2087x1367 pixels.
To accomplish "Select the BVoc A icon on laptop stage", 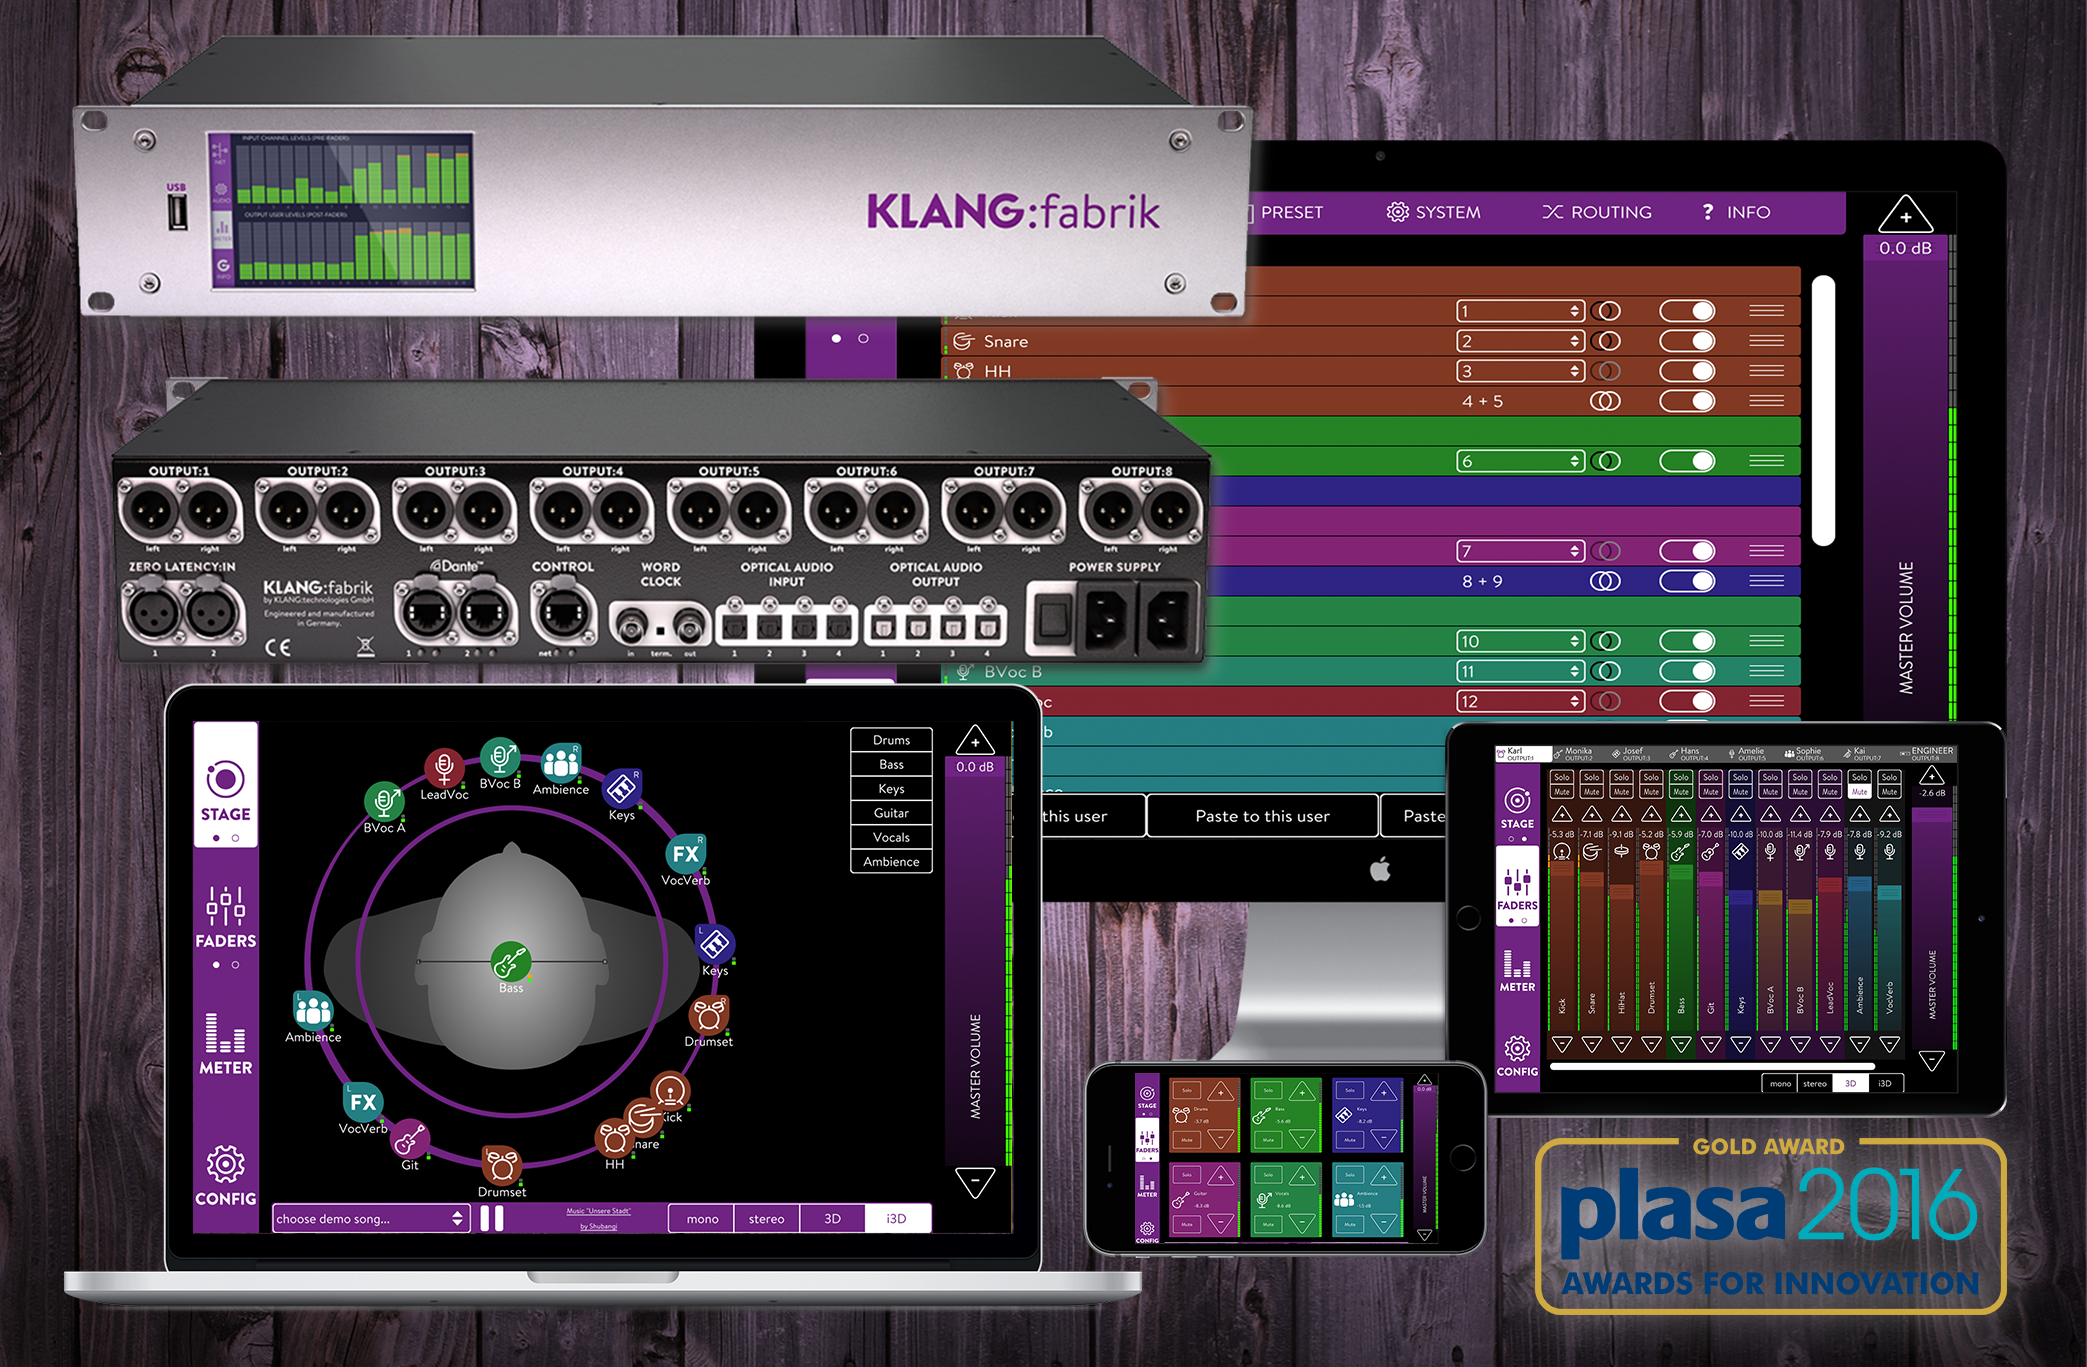I will [x=383, y=801].
